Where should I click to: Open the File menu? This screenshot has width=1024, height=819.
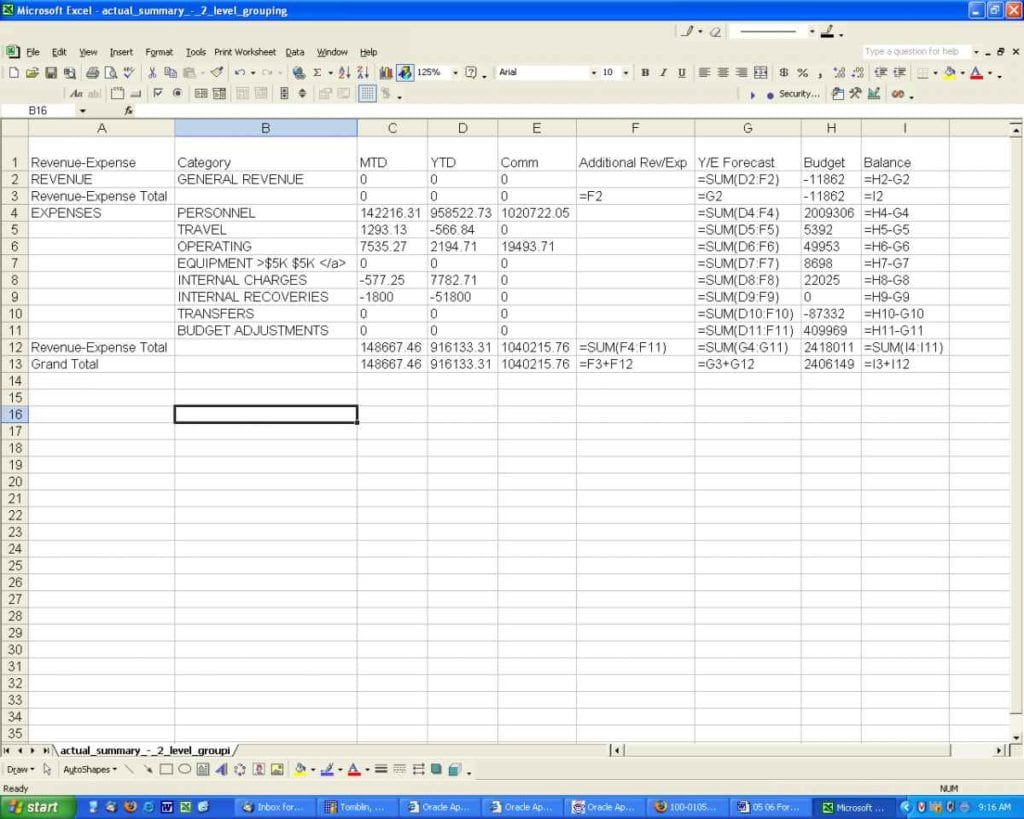coord(33,52)
